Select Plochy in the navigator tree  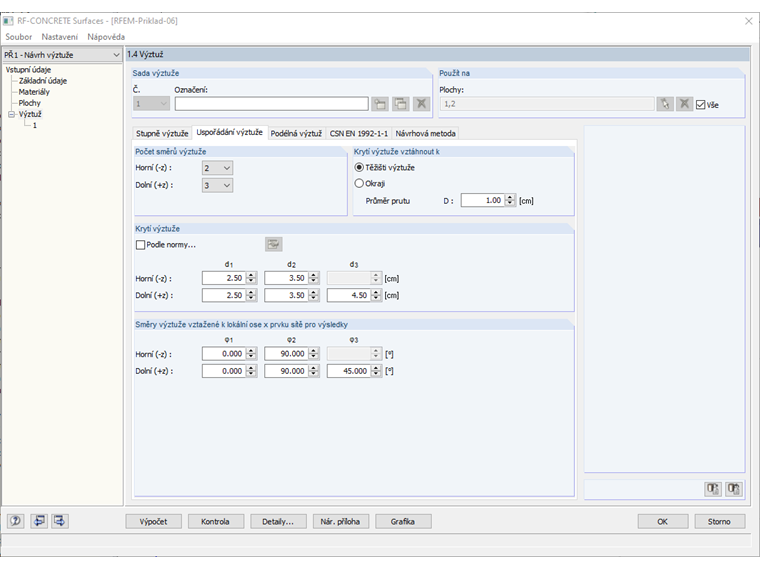(30, 103)
